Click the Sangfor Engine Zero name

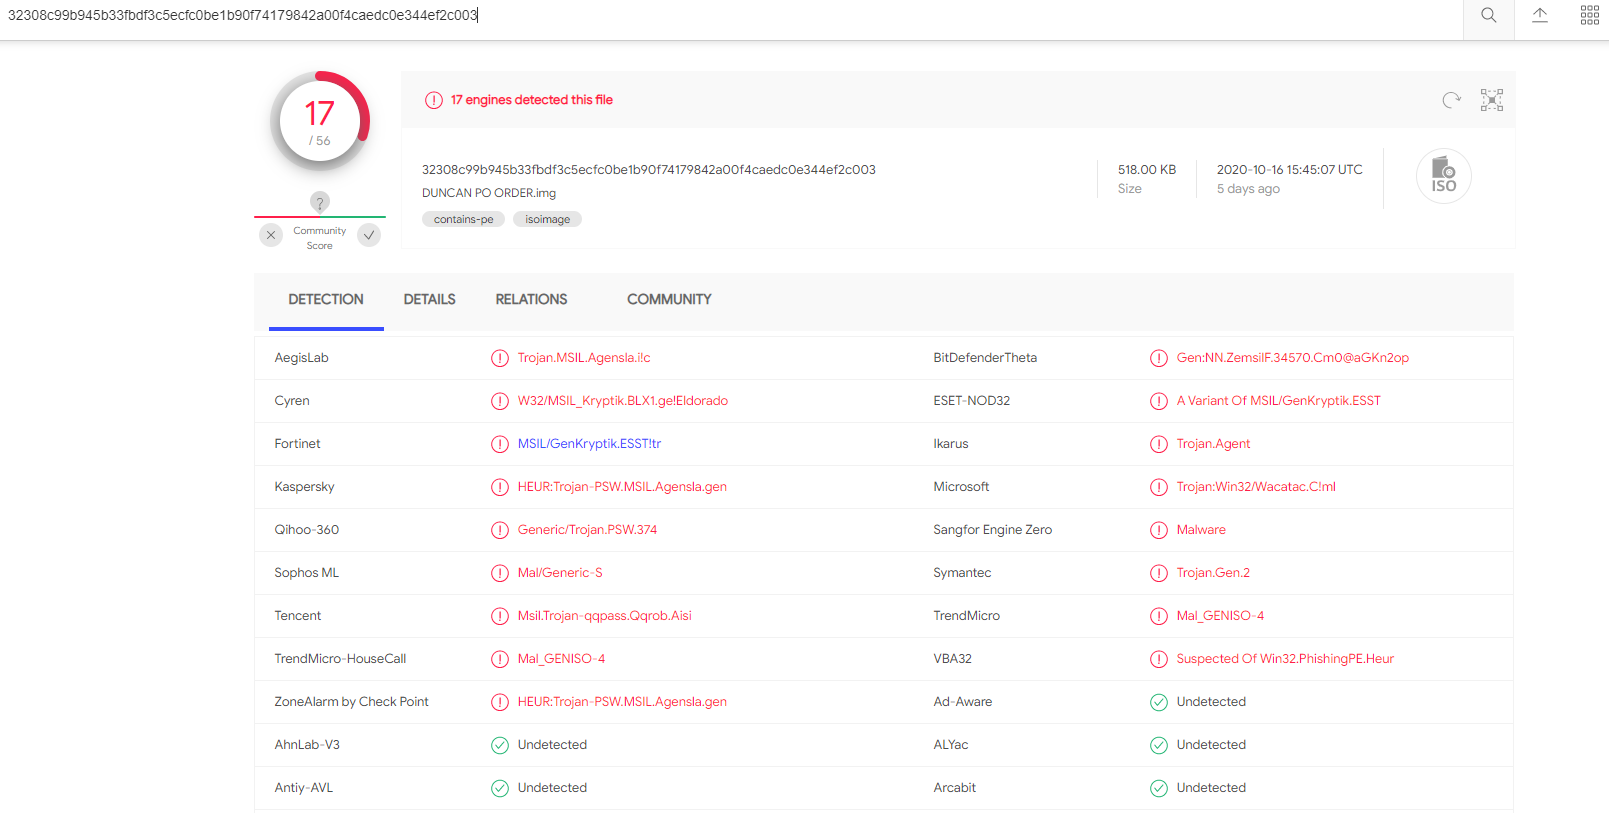(992, 530)
